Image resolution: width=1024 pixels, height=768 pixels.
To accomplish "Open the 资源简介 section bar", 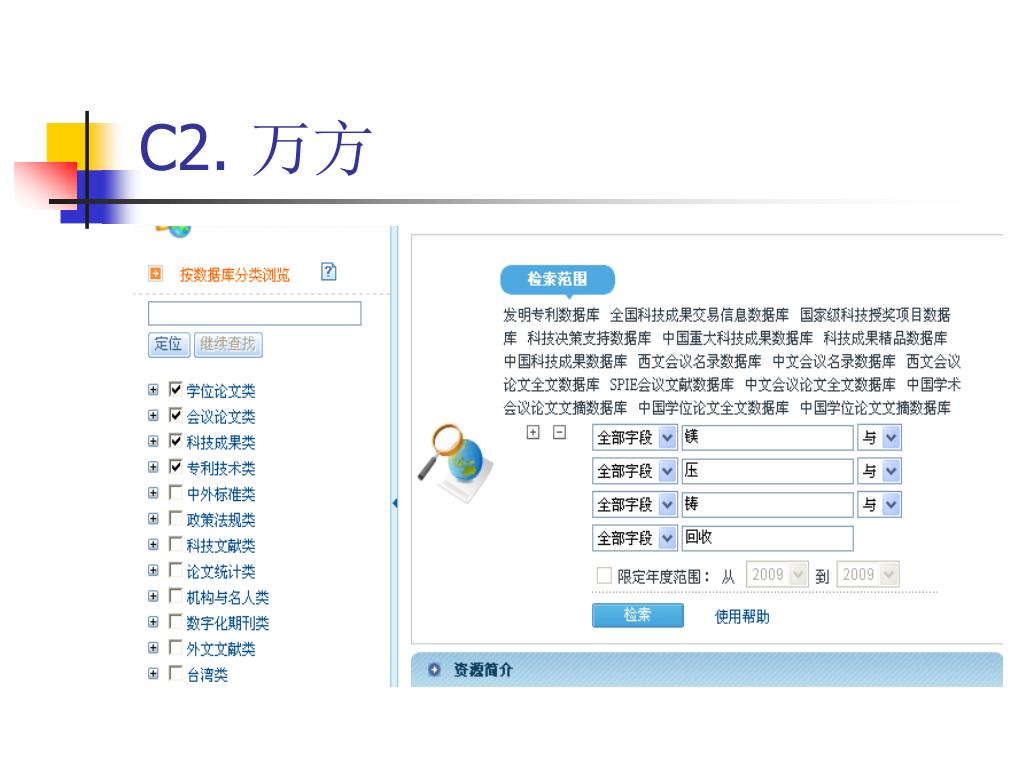I will click(x=707, y=669).
